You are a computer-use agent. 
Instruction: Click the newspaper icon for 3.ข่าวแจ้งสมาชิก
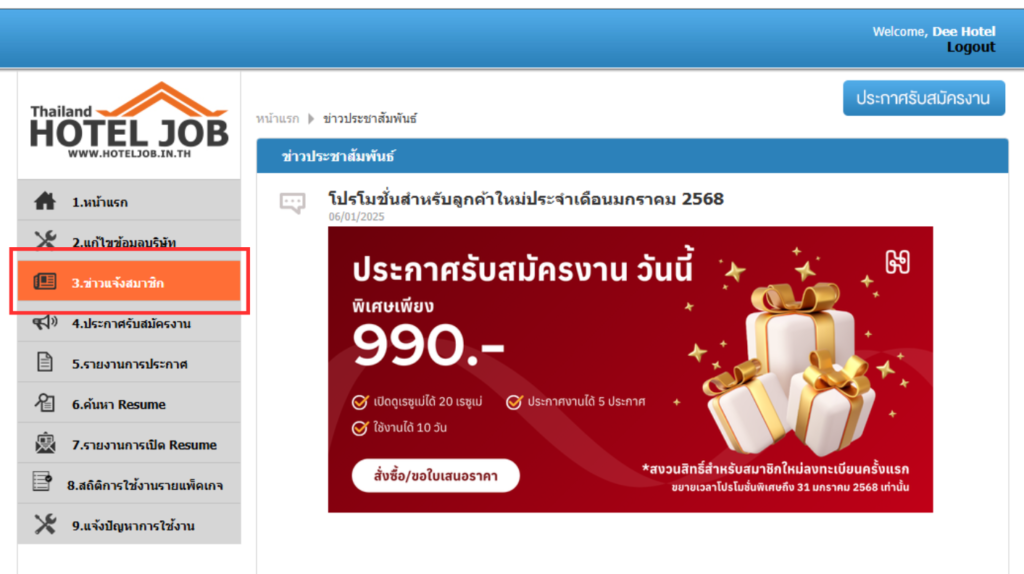(44, 281)
